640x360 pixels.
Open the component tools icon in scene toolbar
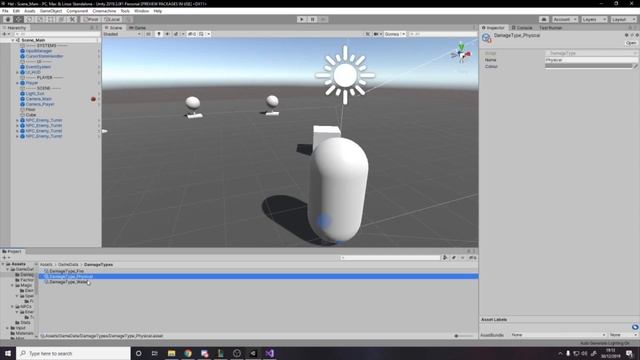click(368, 34)
